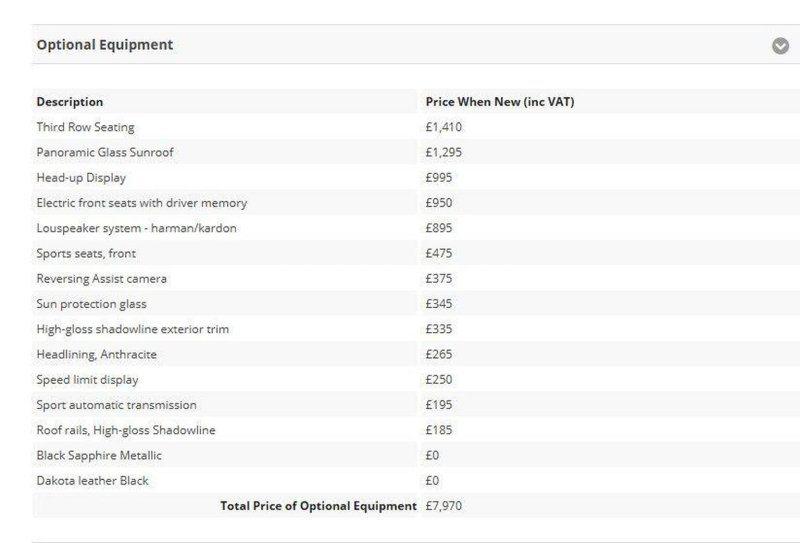Image resolution: width=800 pixels, height=543 pixels.
Task: Click the Optional Equipment heading
Action: (105, 45)
